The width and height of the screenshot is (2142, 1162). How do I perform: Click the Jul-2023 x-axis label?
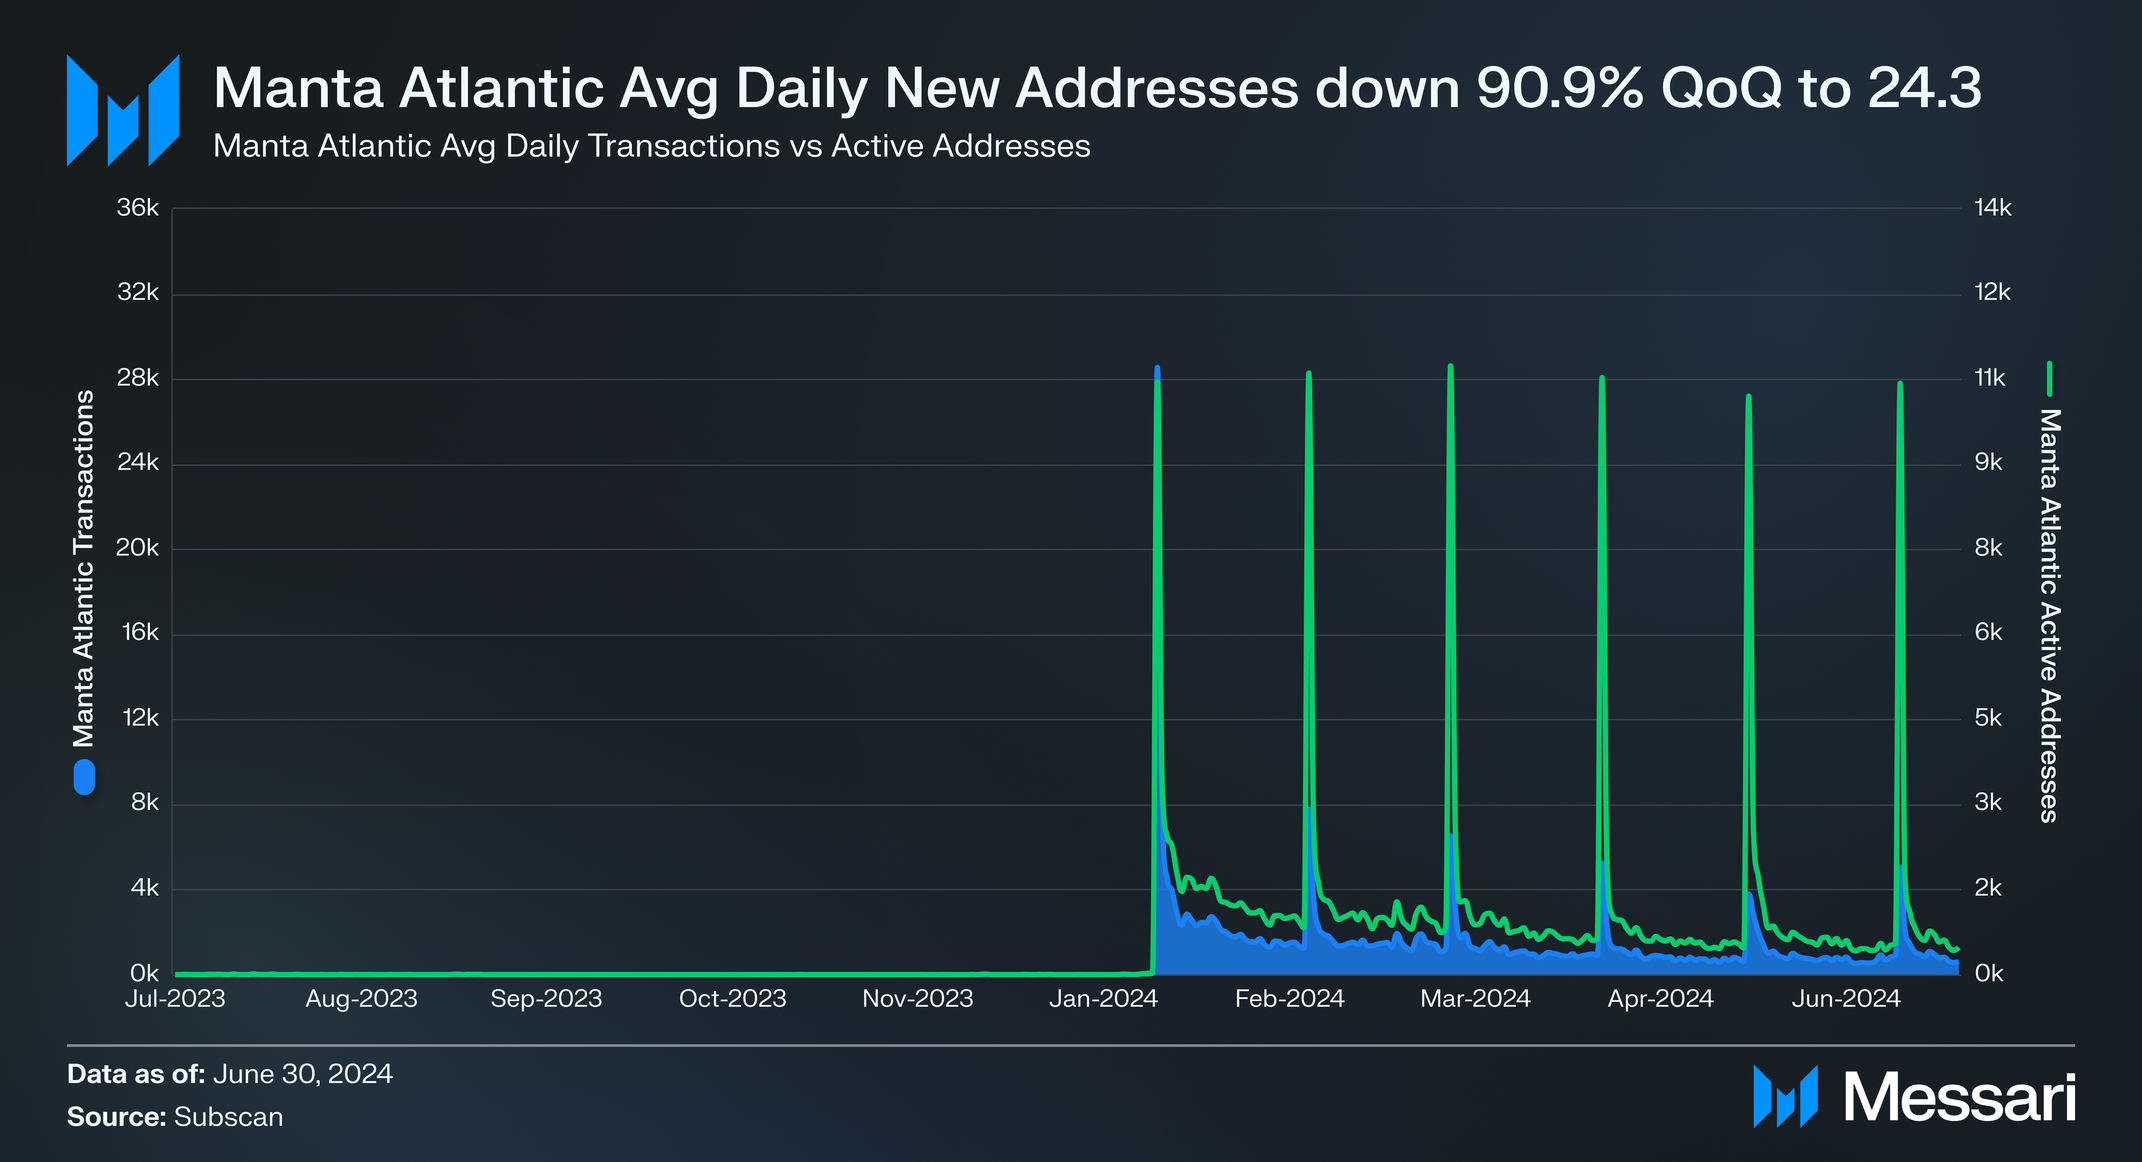click(x=175, y=998)
